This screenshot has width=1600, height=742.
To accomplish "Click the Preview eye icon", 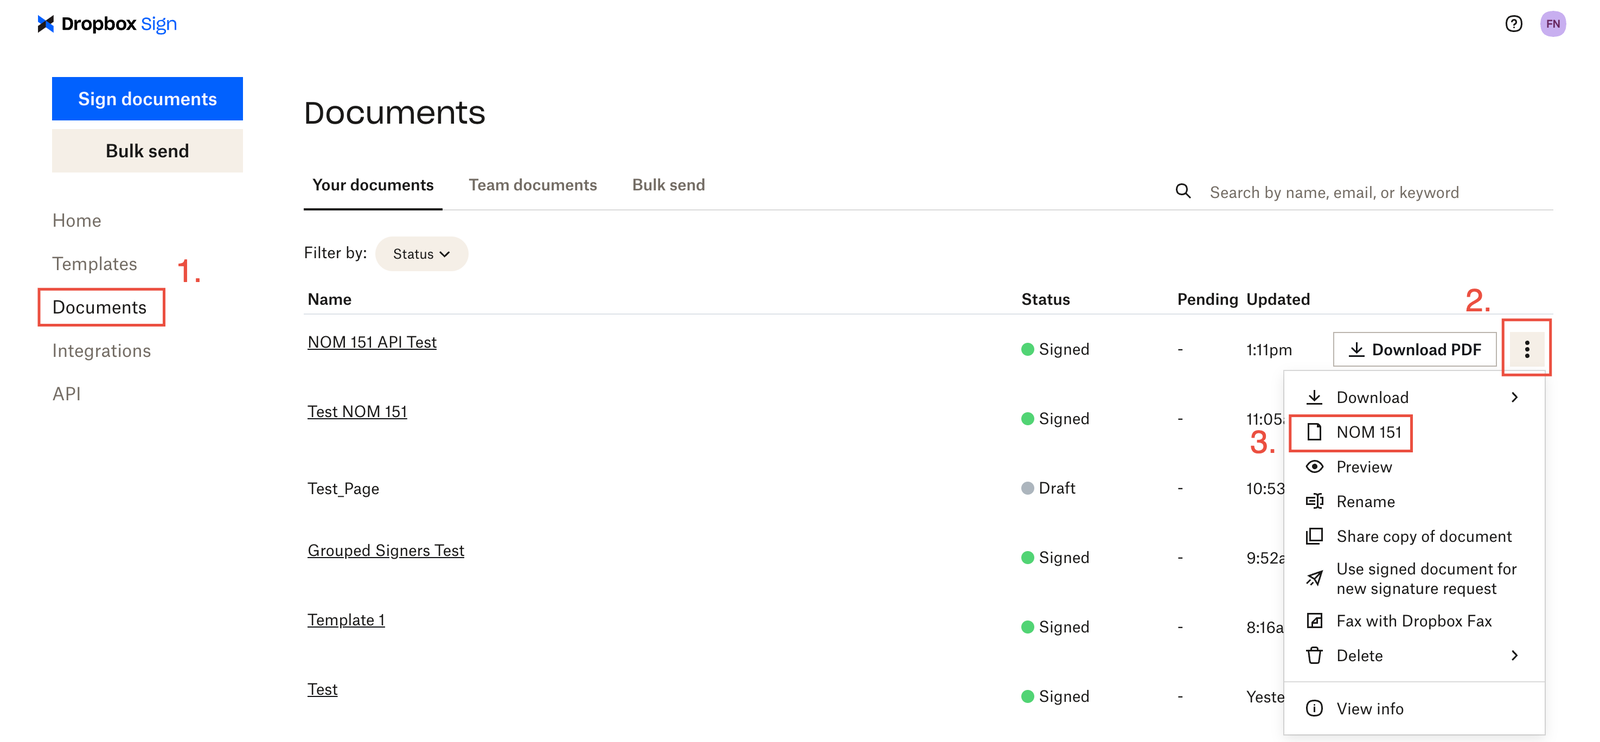I will [x=1315, y=467].
